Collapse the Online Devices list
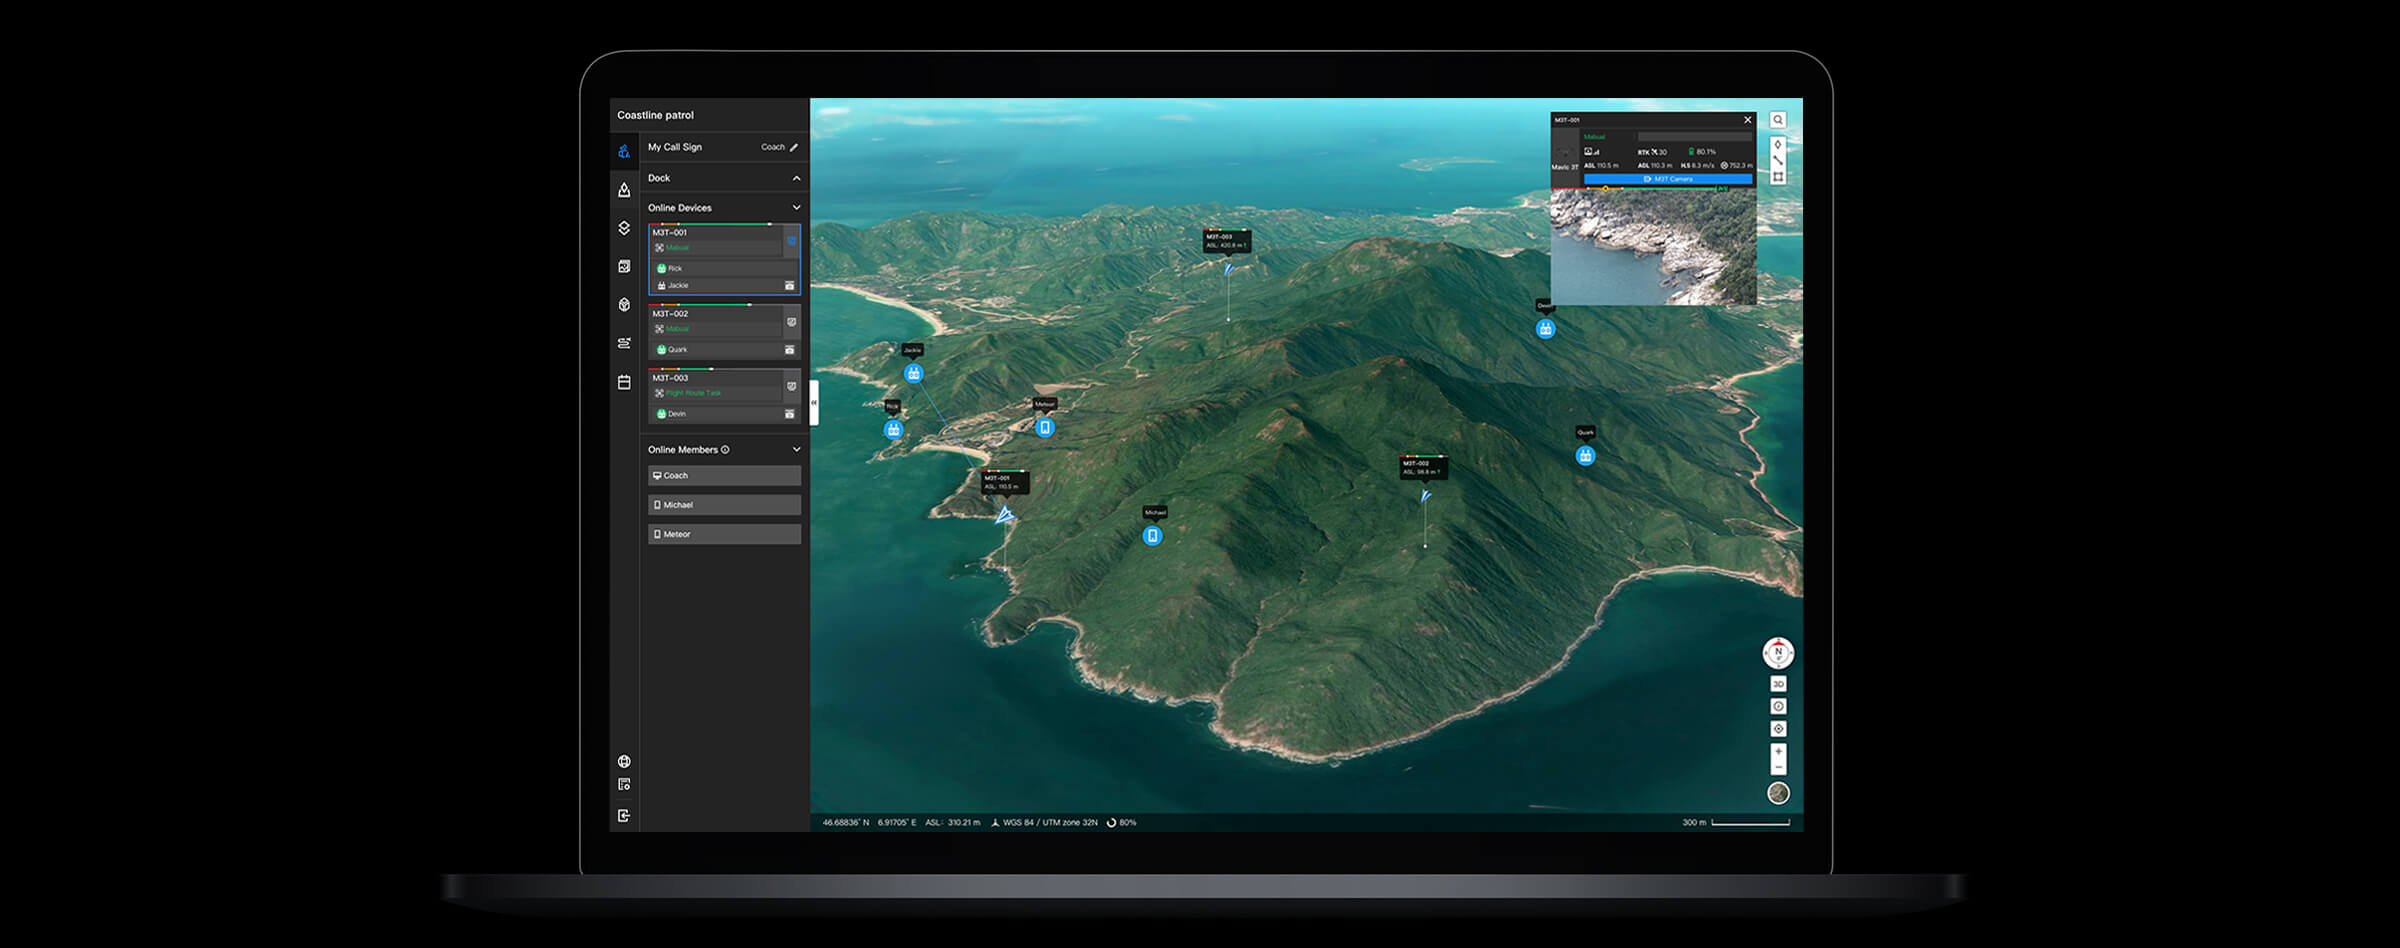This screenshot has height=948, width=2400. click(796, 207)
